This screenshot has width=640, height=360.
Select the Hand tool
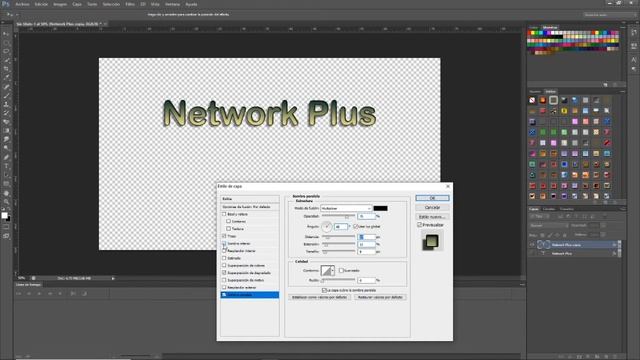click(x=6, y=193)
